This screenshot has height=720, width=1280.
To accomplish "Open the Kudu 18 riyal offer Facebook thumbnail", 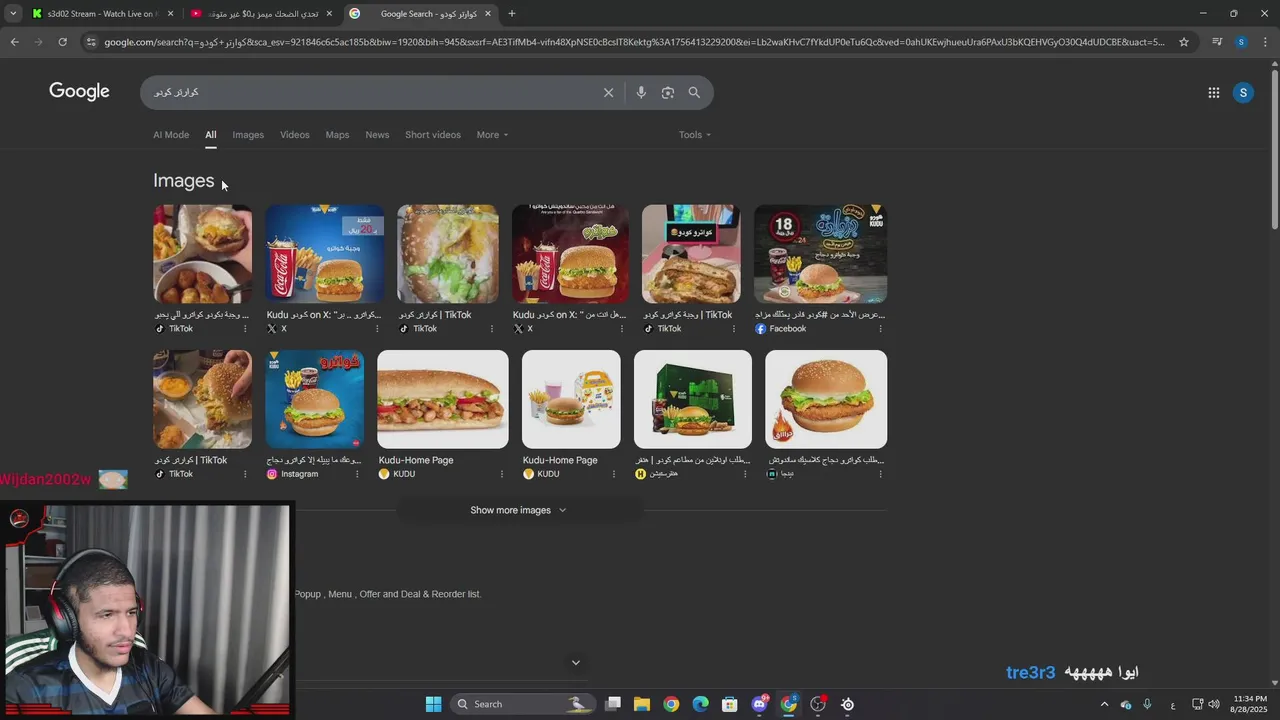I will tap(820, 254).
